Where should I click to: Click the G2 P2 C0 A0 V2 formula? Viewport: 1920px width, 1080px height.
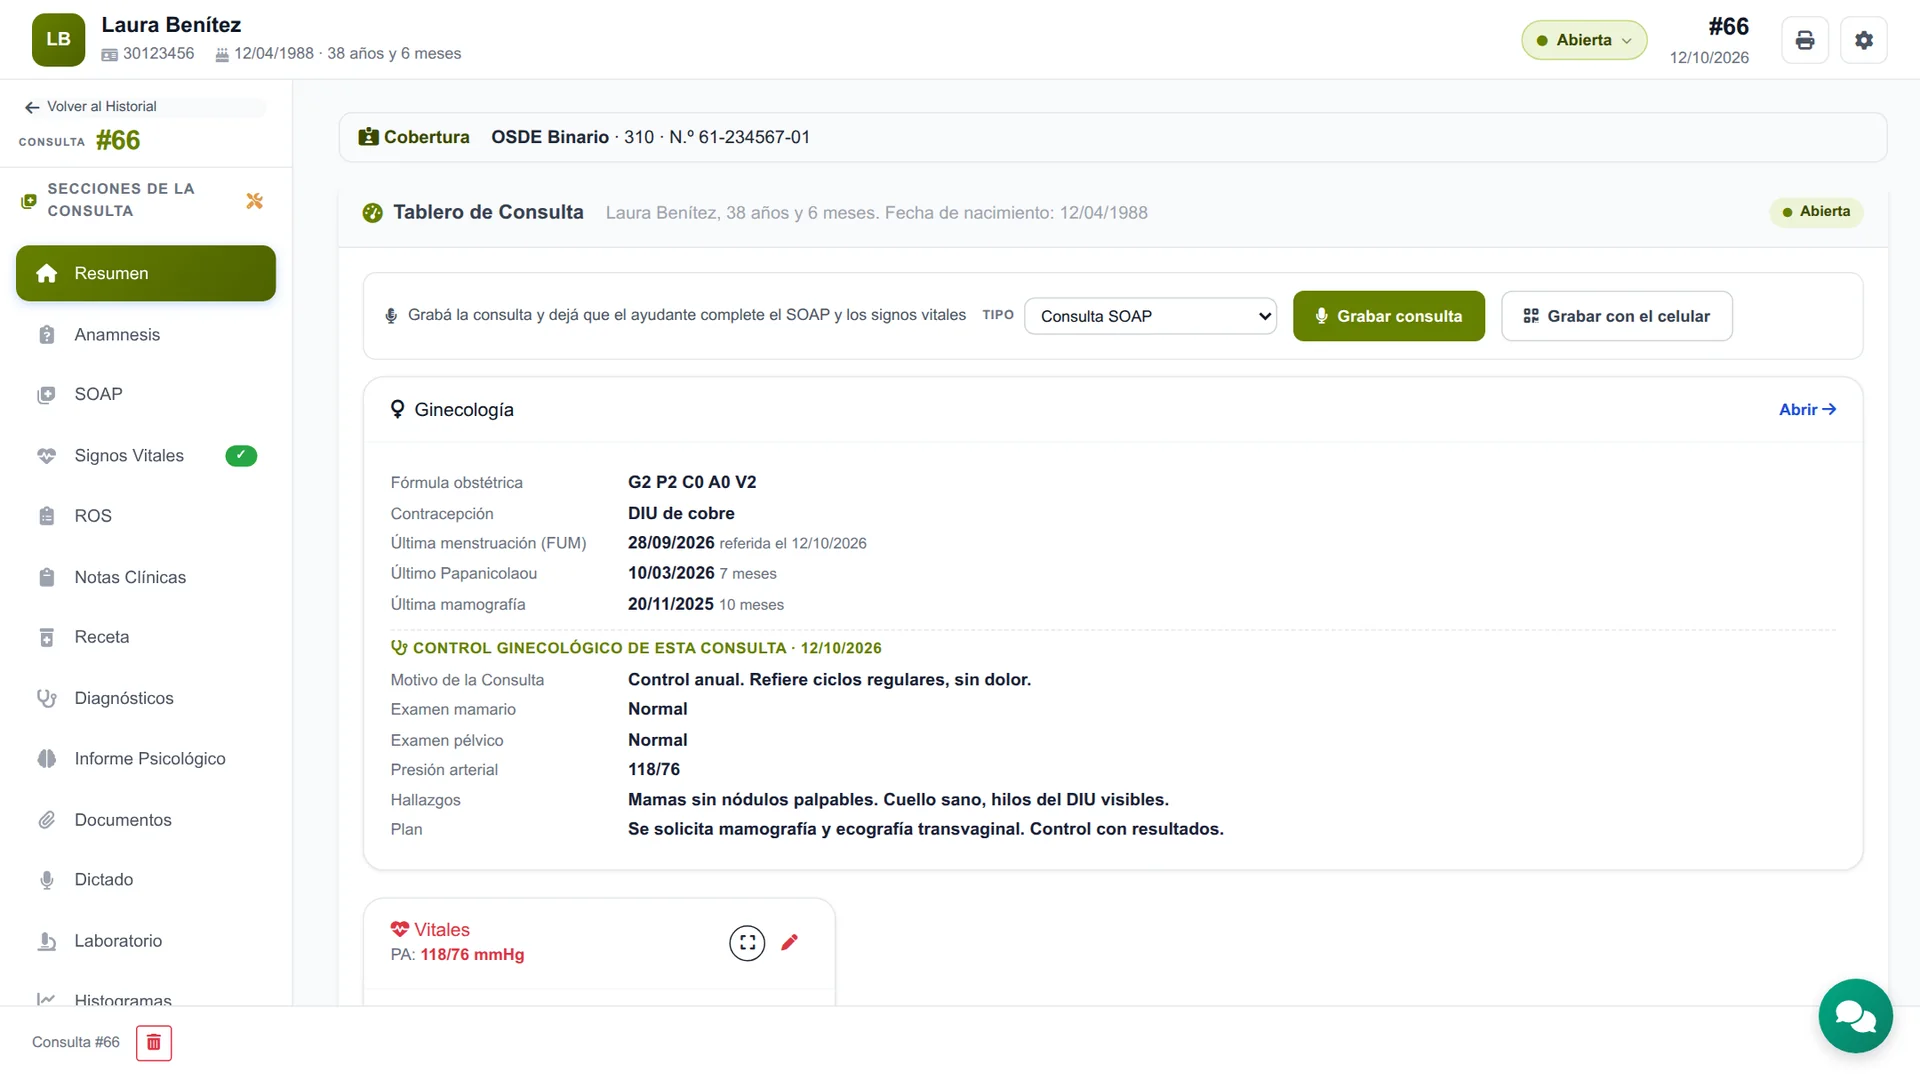tap(692, 482)
